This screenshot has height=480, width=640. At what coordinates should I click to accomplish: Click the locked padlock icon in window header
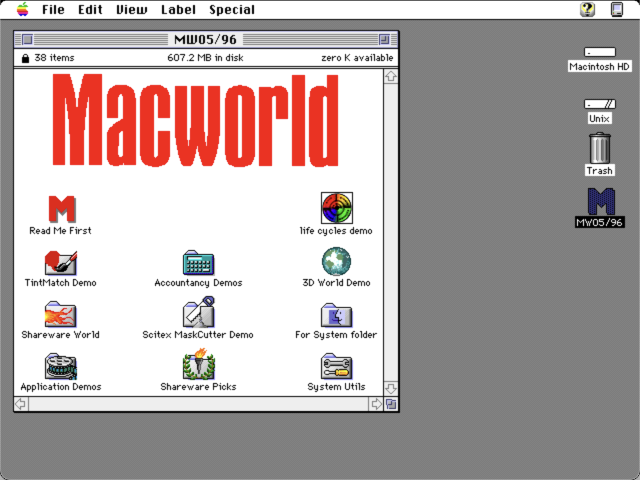(25, 58)
